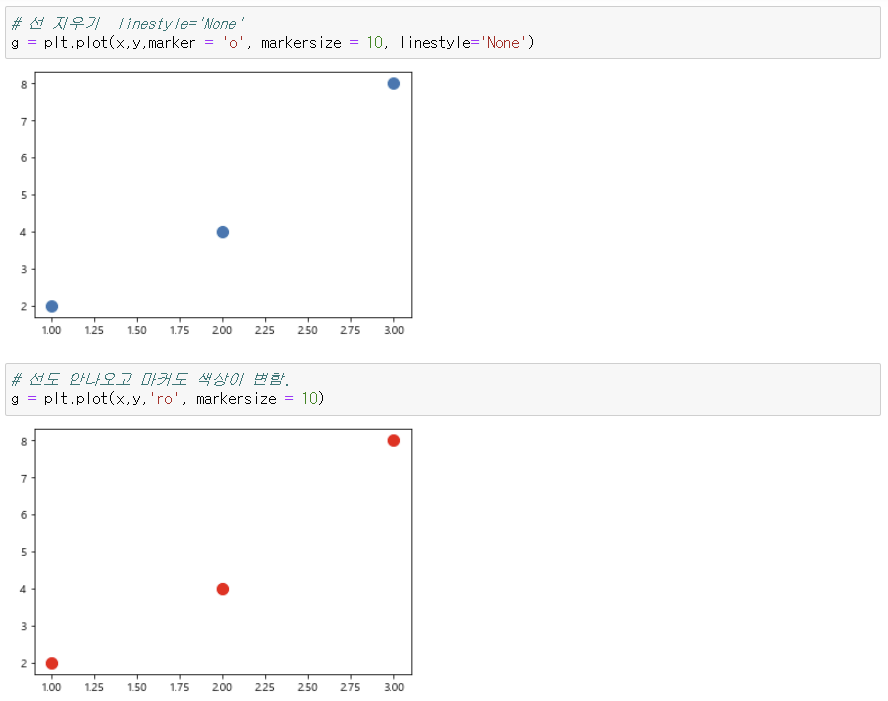Click the first code cell with linestyle='None'
Image resolution: width=888 pixels, height=701 pixels.
pyautogui.click(x=443, y=33)
